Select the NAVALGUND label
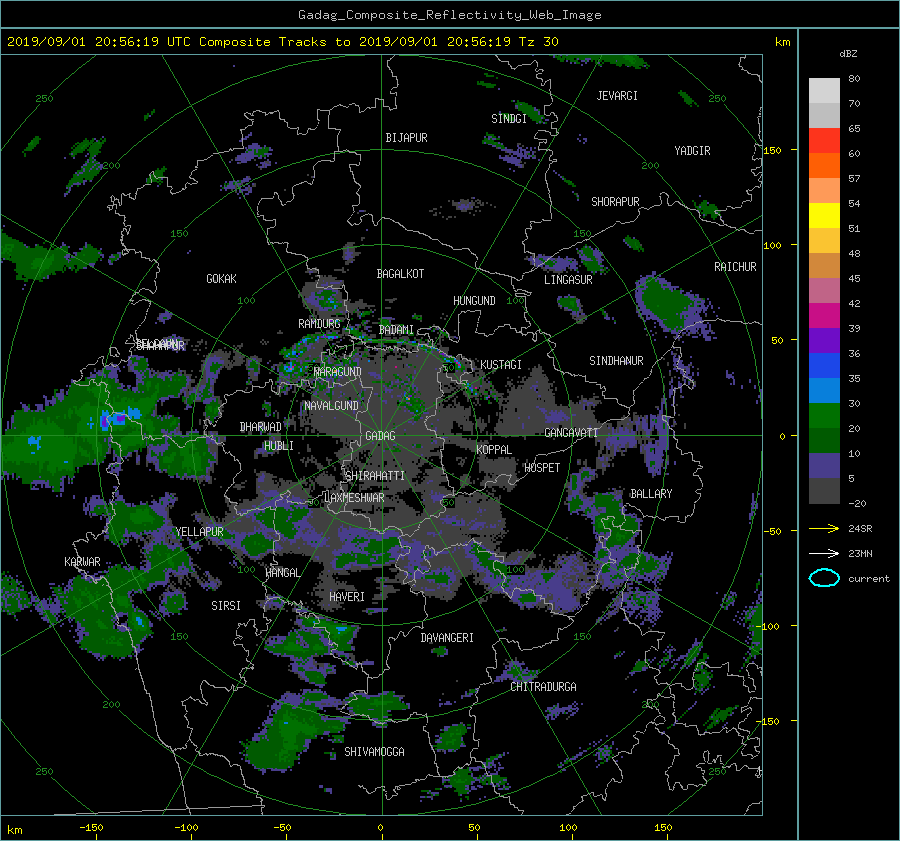This screenshot has width=900, height=841. (x=331, y=406)
